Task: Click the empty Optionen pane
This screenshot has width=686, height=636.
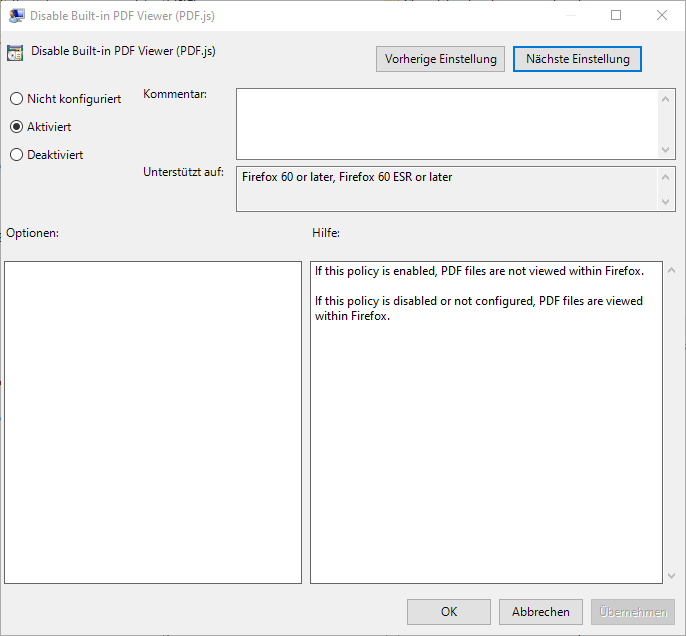Action: 153,423
